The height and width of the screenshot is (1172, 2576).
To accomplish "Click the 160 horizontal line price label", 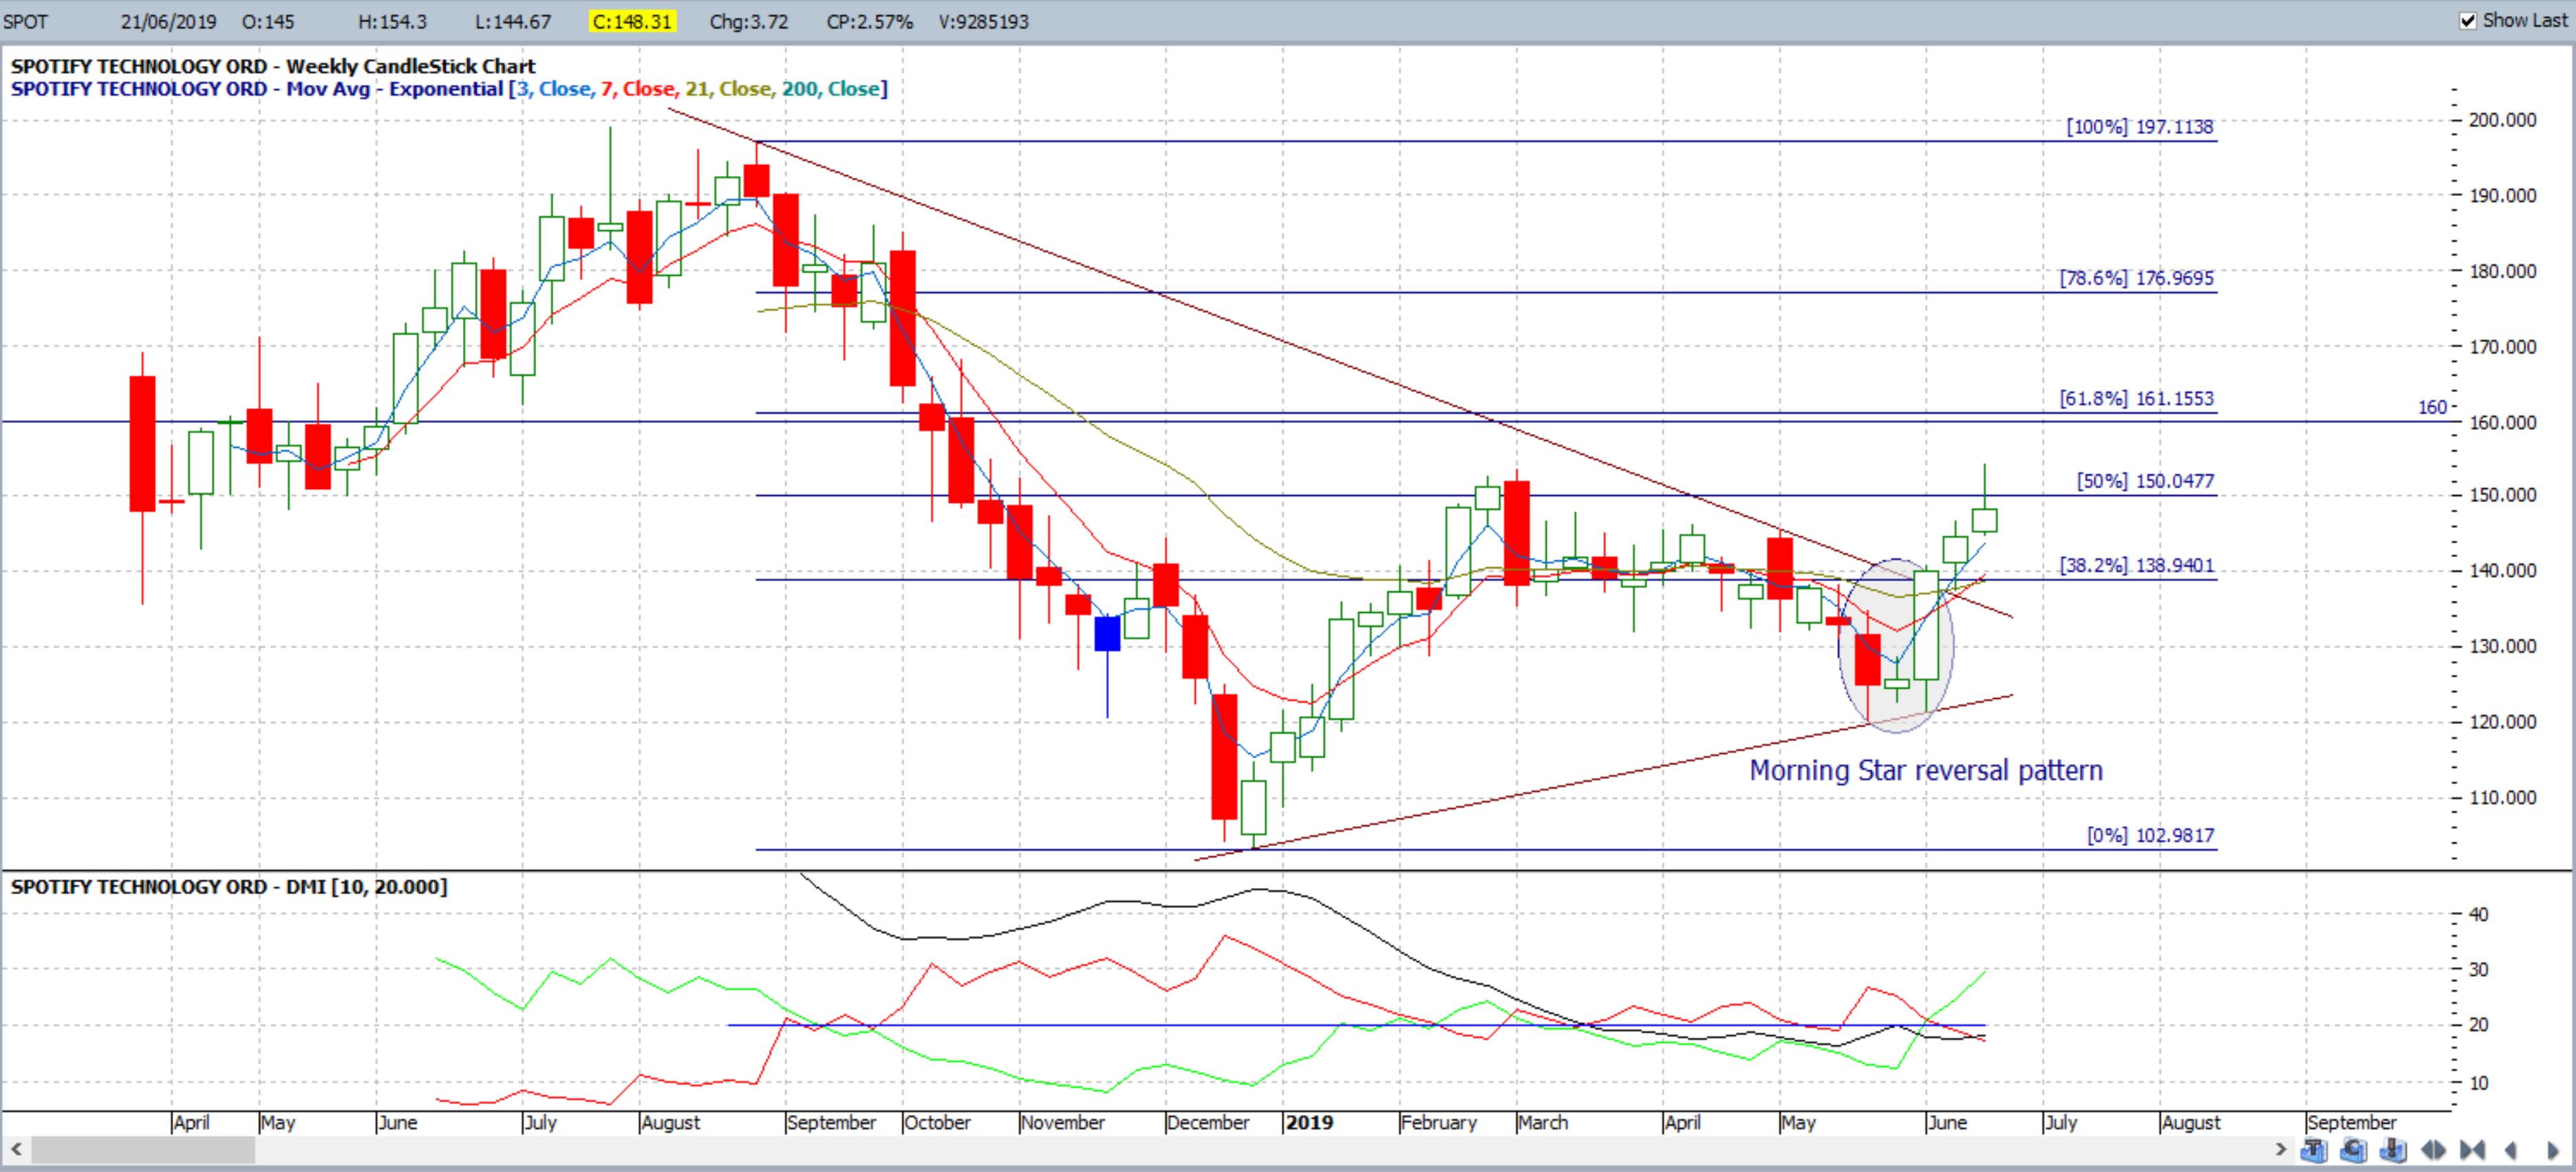I will click(x=2432, y=407).
